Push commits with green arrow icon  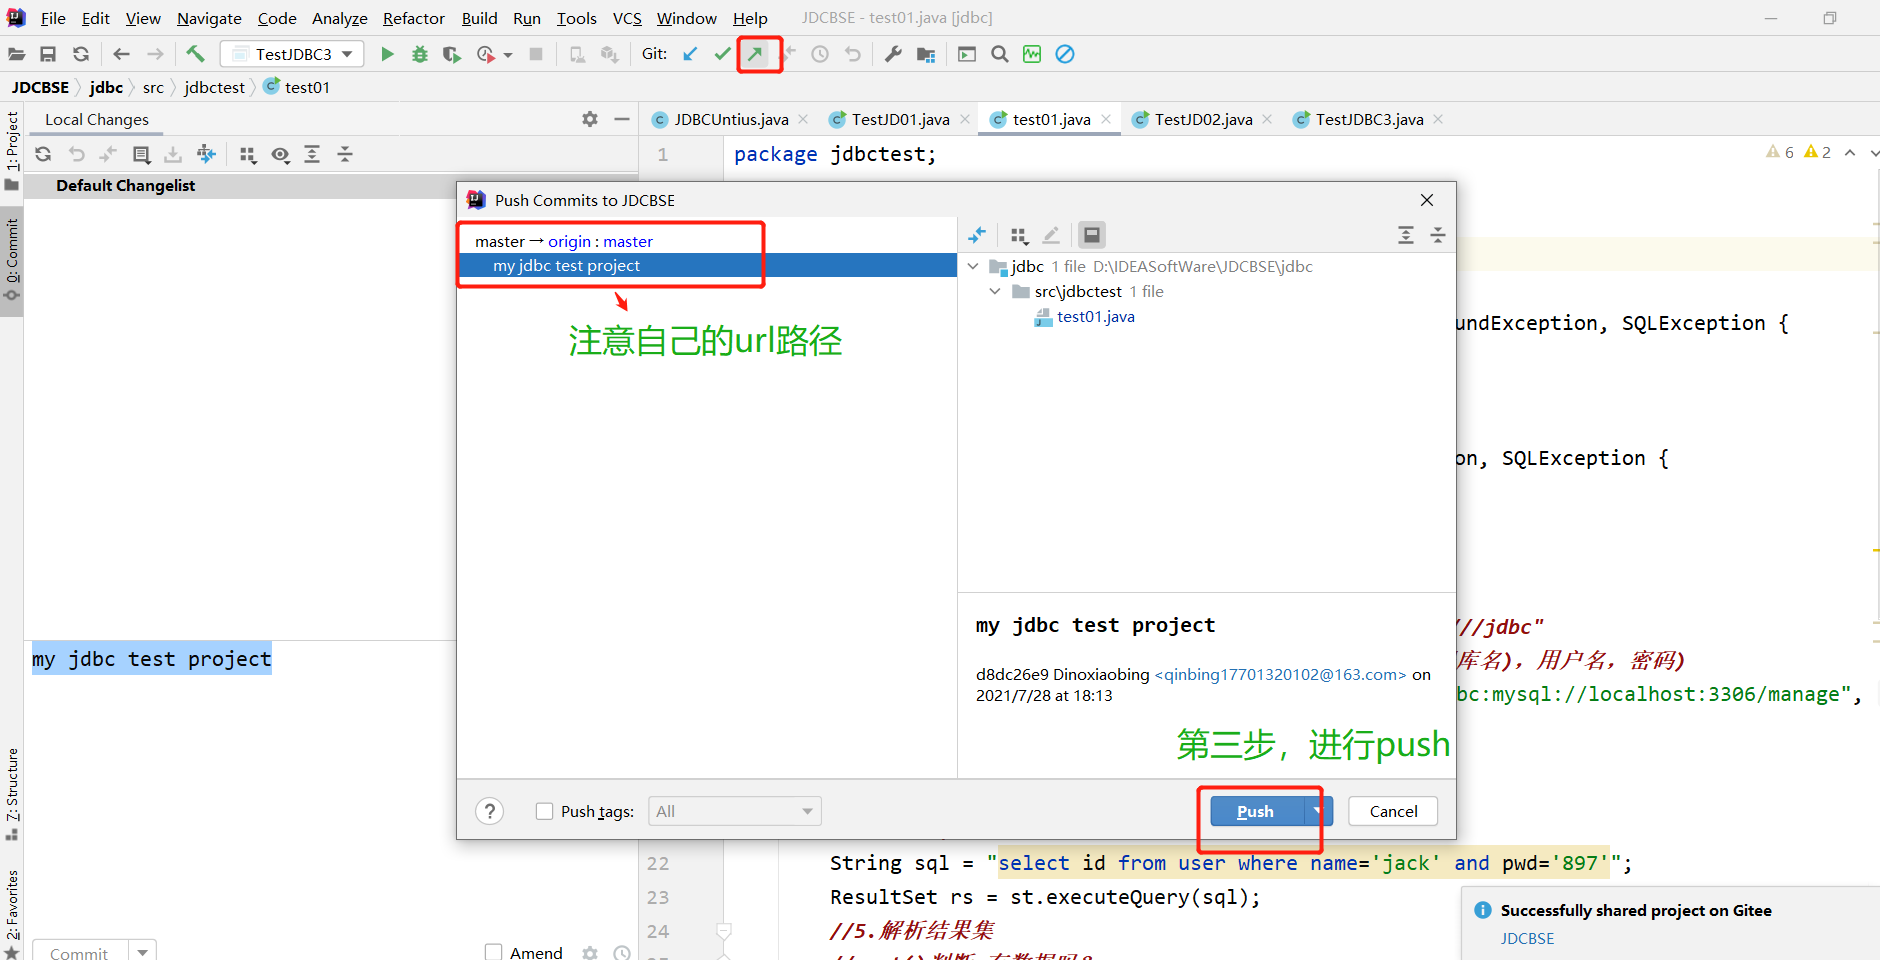click(x=756, y=54)
